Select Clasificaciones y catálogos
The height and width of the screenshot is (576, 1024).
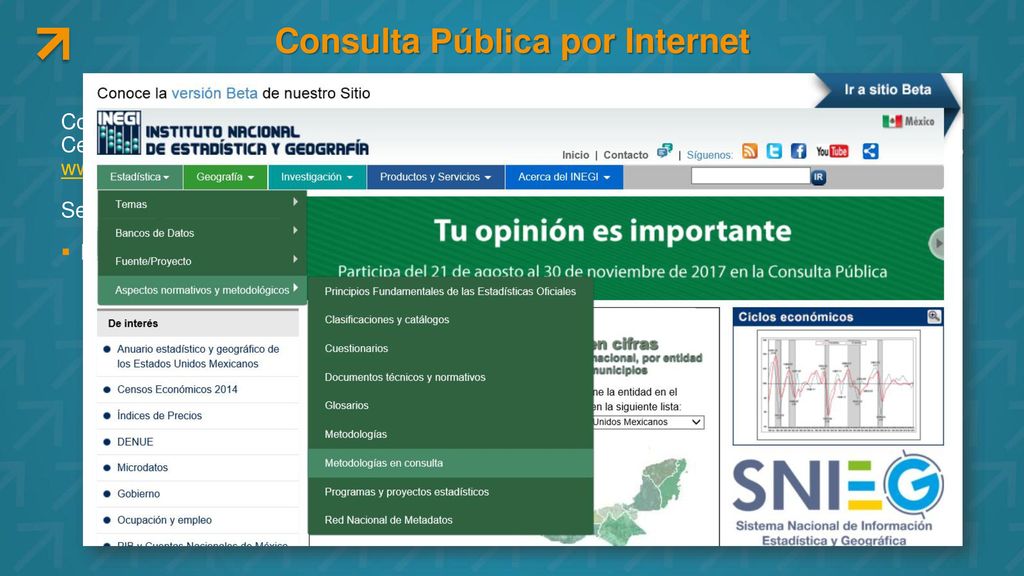(x=451, y=320)
